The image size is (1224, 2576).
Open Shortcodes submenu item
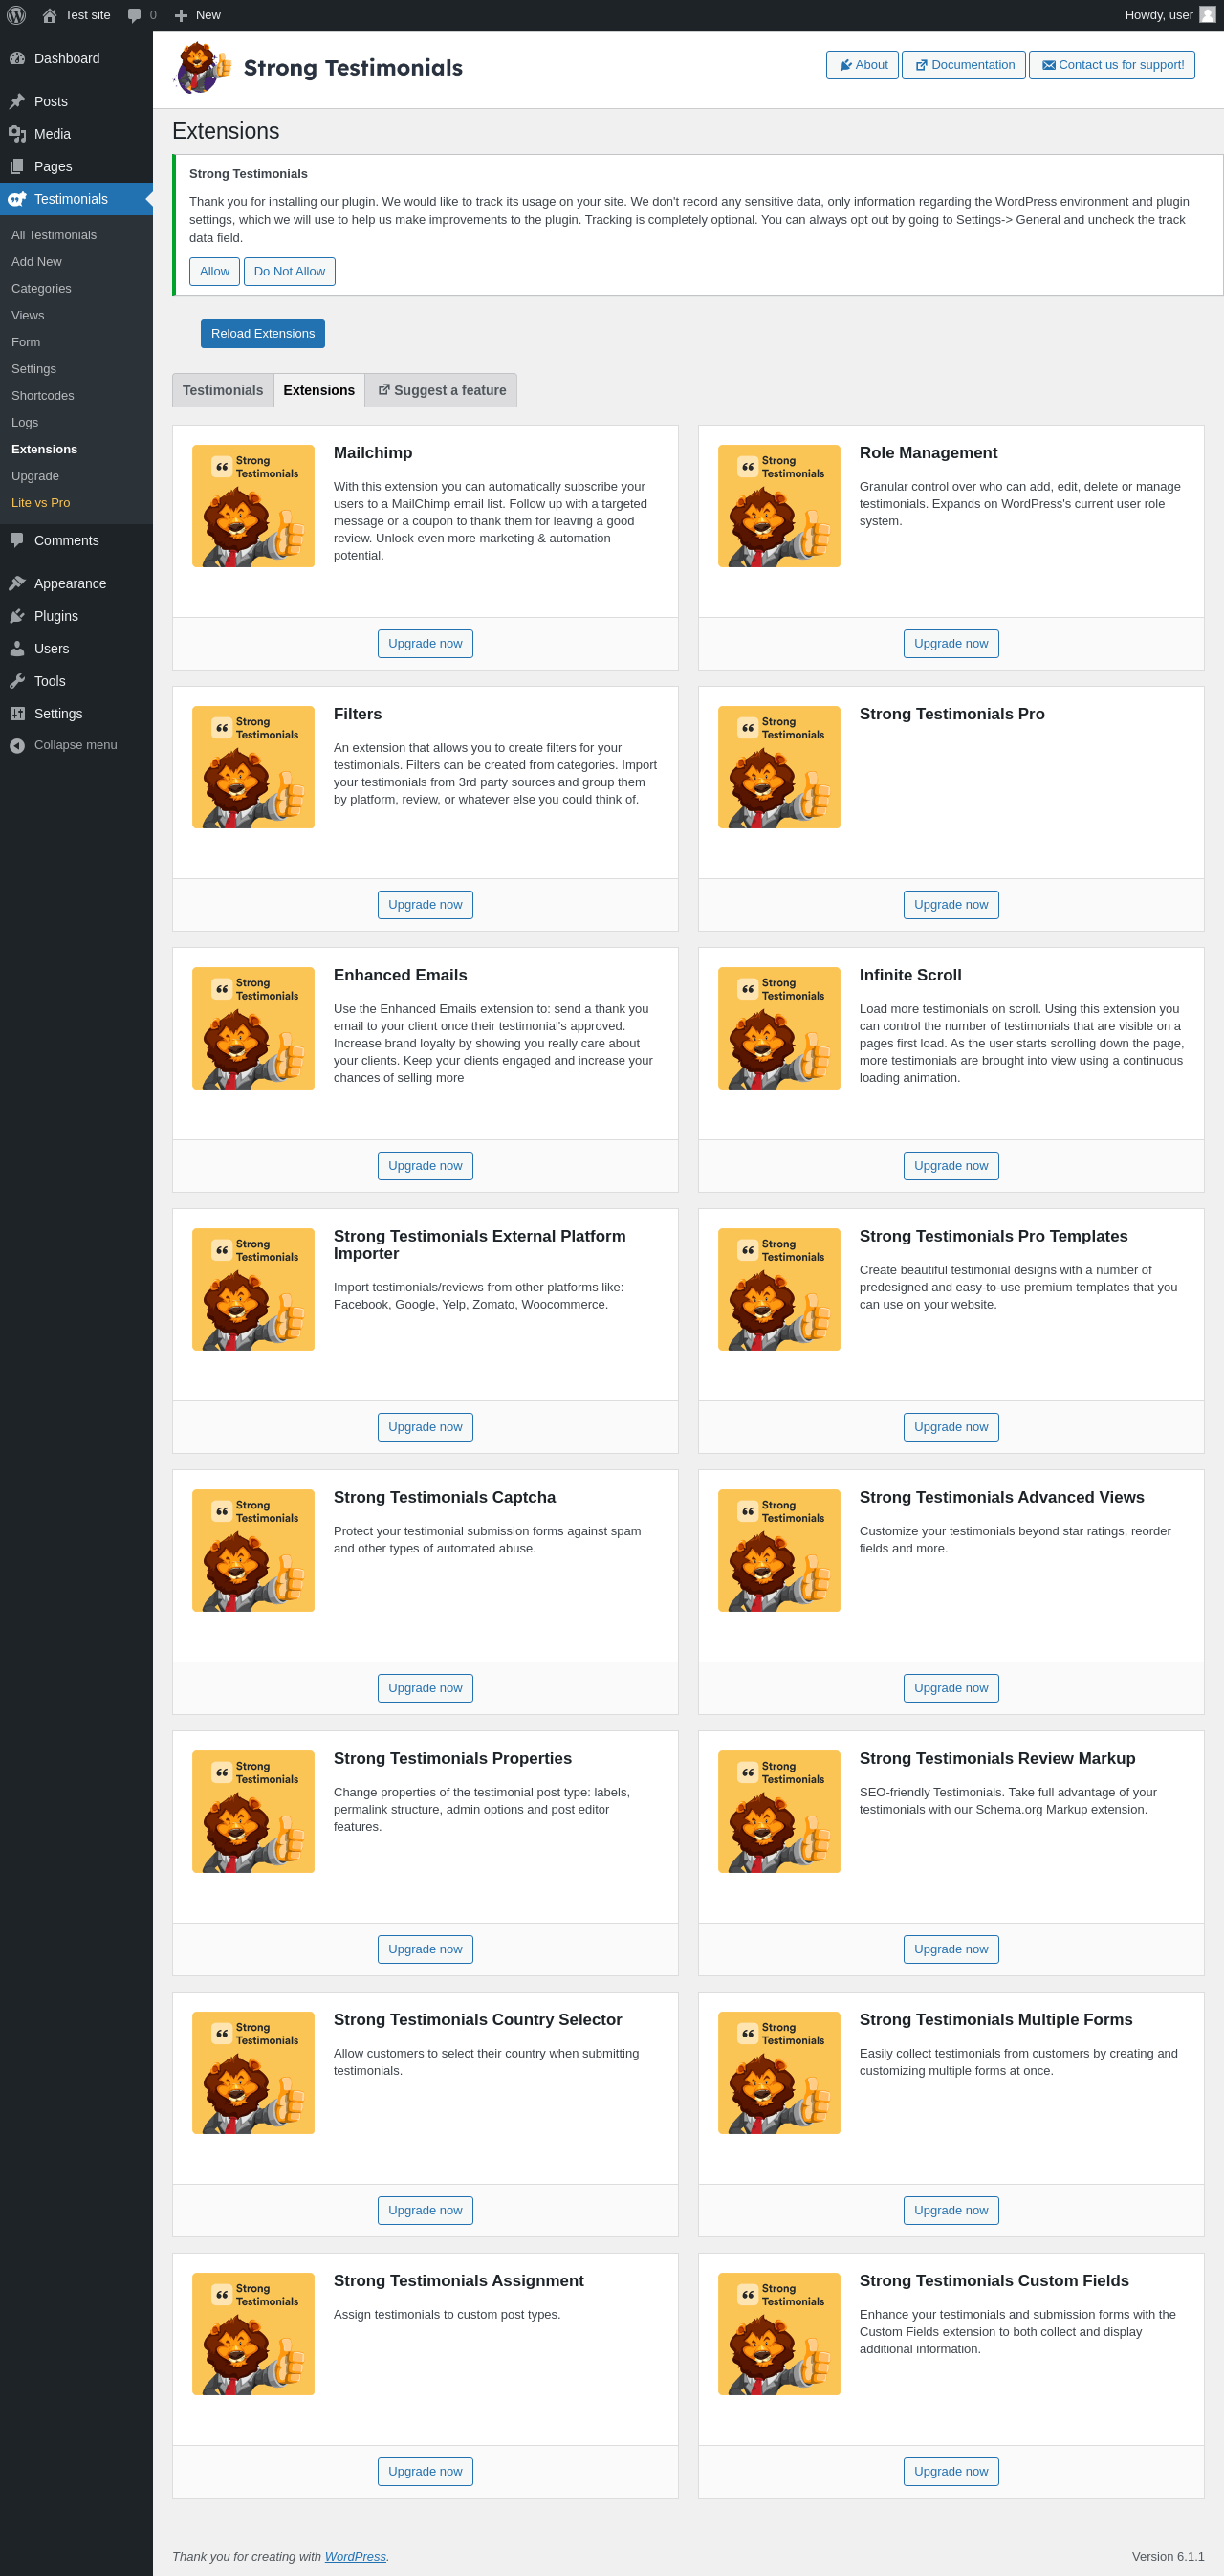pos(43,396)
